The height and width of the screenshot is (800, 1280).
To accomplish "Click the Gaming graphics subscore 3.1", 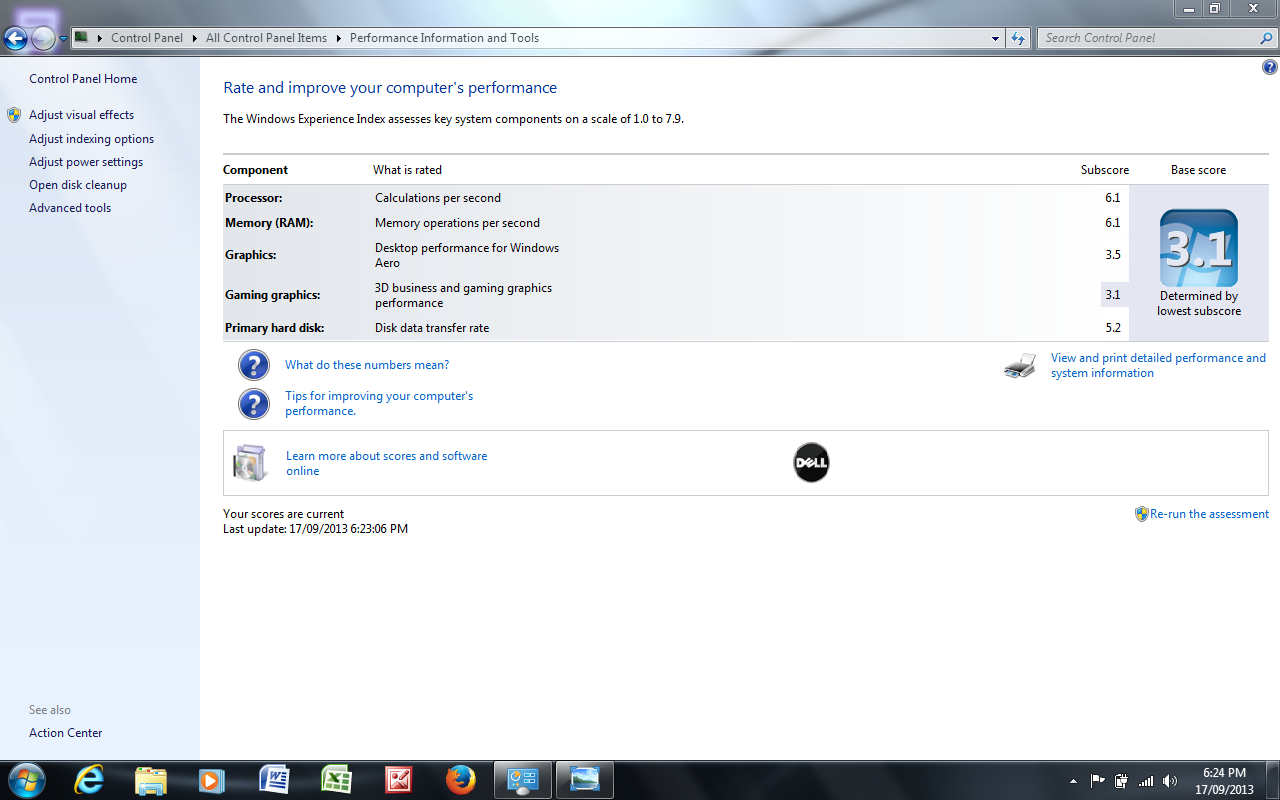I will (1113, 295).
